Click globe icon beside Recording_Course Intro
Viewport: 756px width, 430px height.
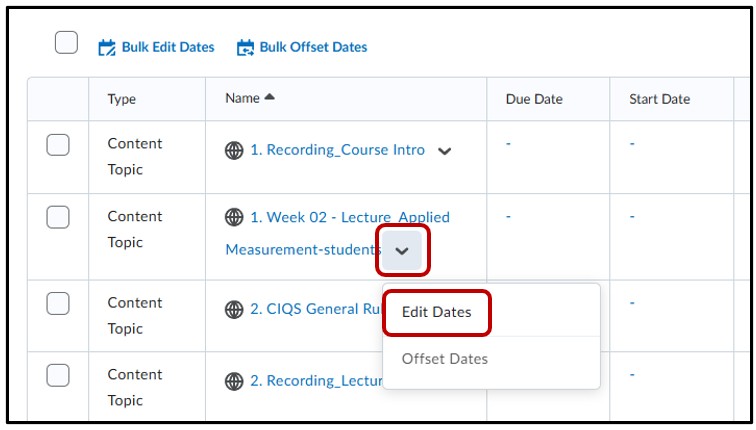234,150
